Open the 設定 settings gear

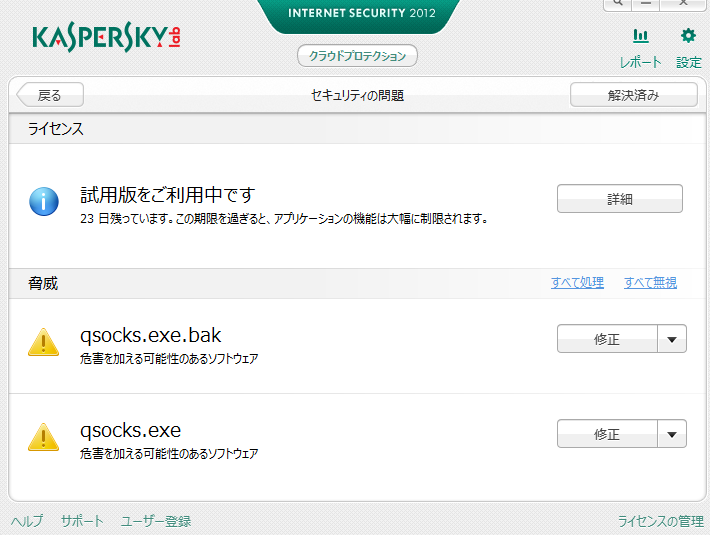(688, 48)
